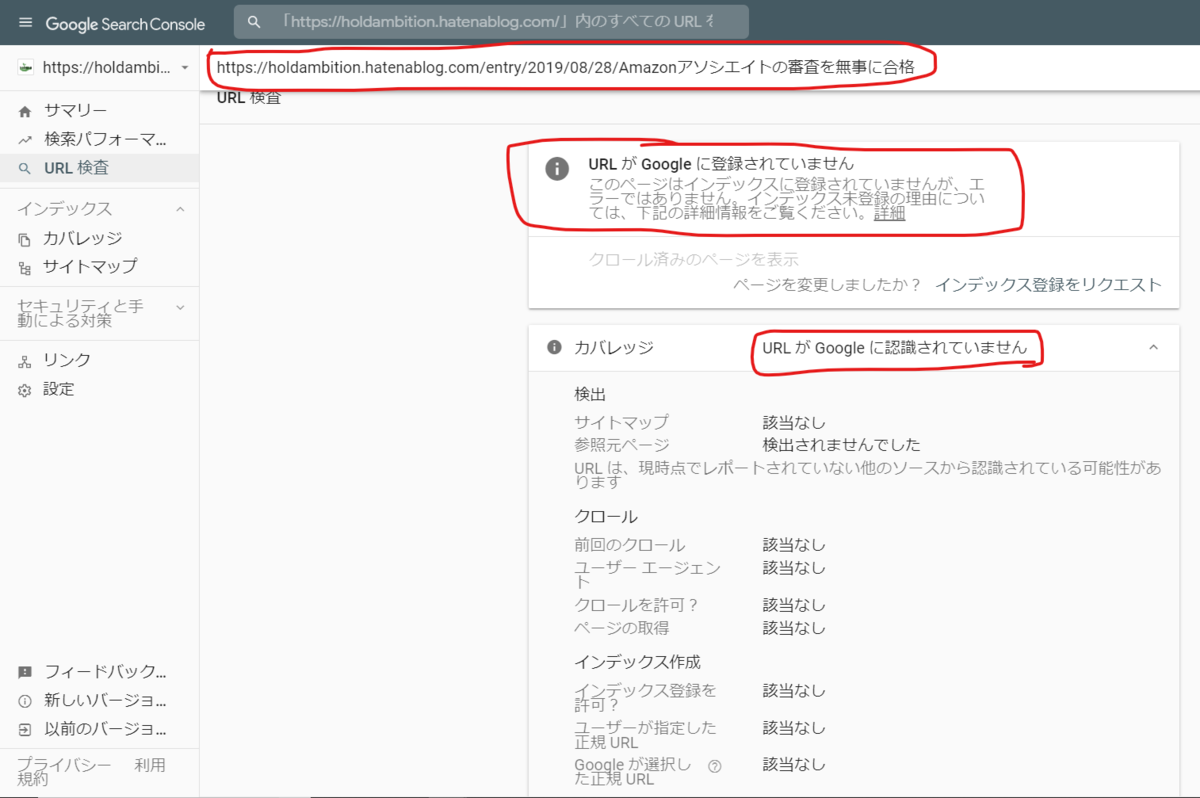Click the pages icon beside カバレッジ in sidebar

25,239
